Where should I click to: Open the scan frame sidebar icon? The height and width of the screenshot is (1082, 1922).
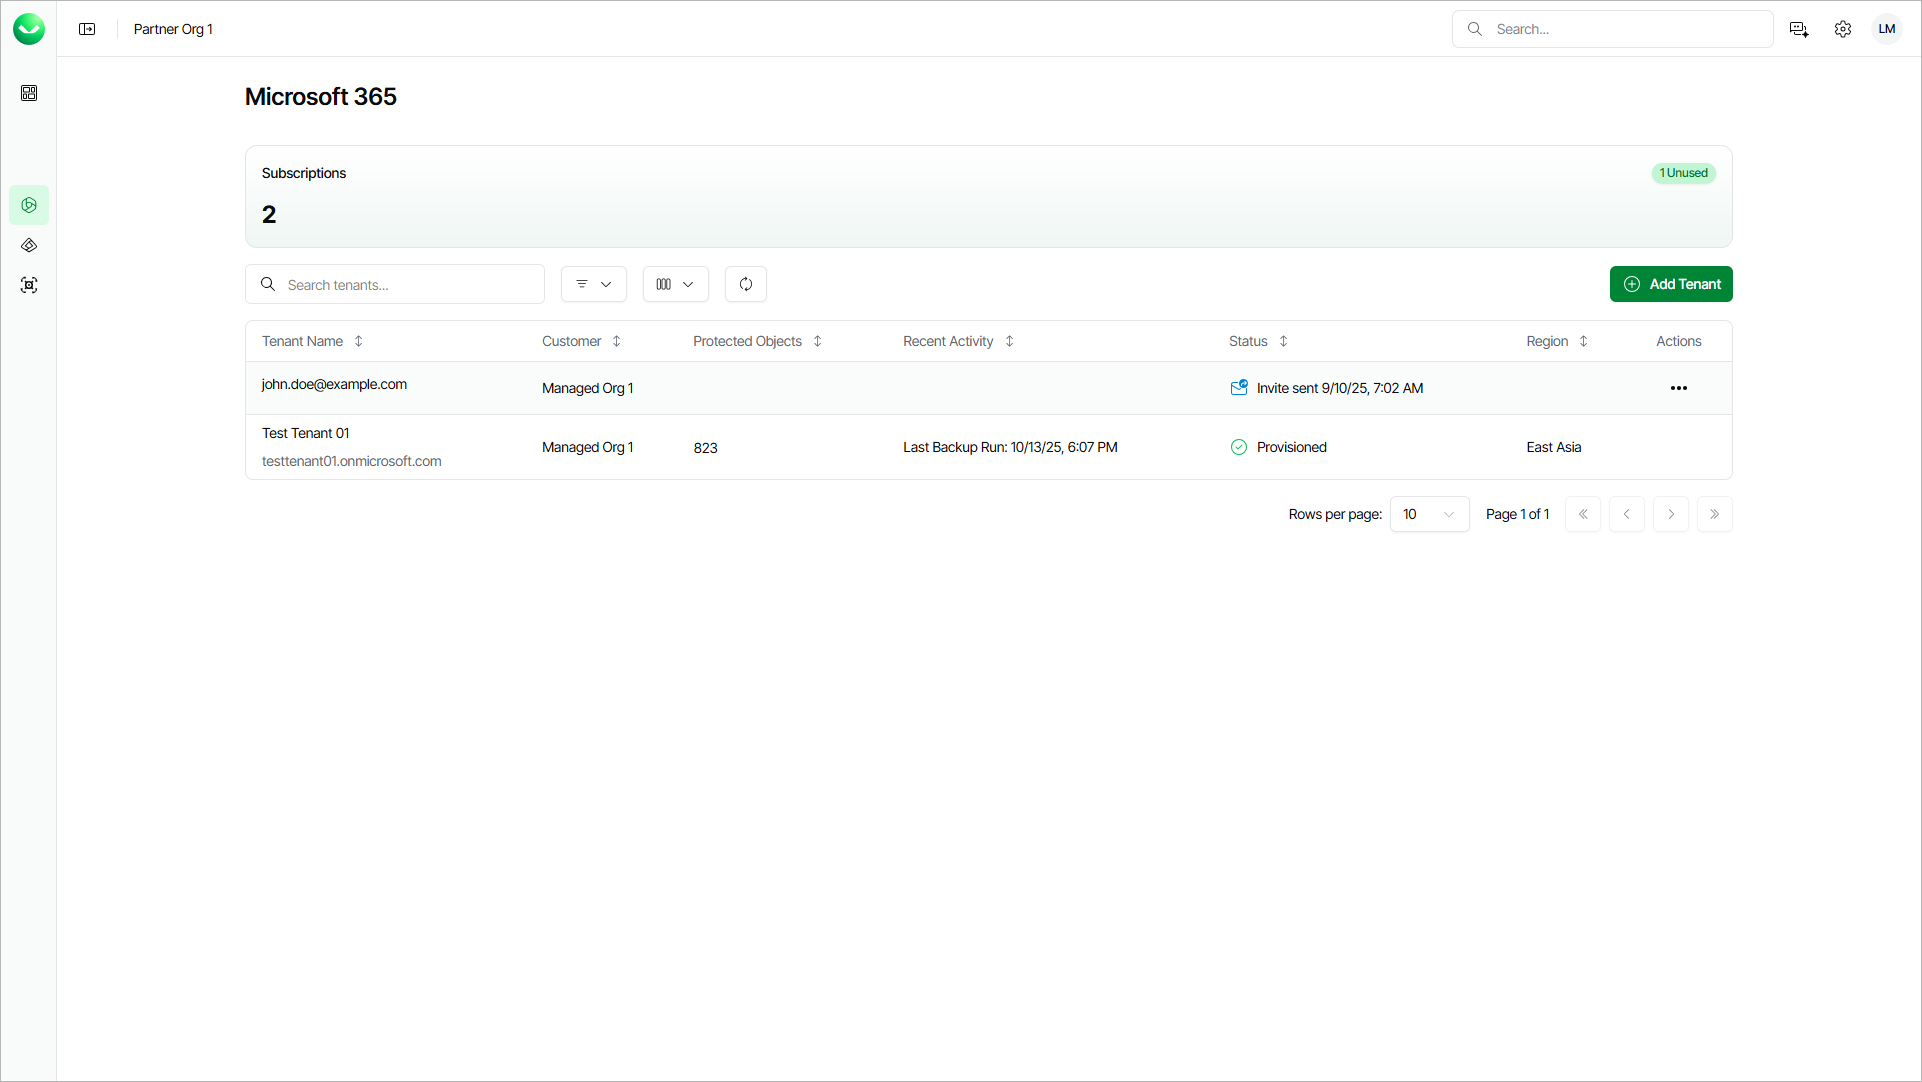click(29, 285)
